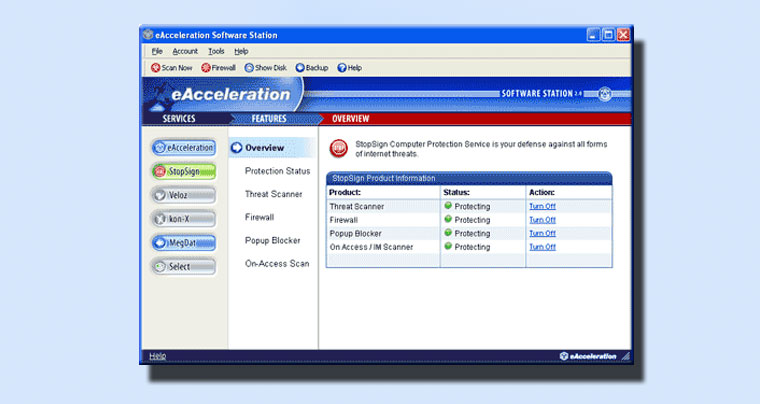Open the Tools menu
The width and height of the screenshot is (760, 404).
pos(216,51)
